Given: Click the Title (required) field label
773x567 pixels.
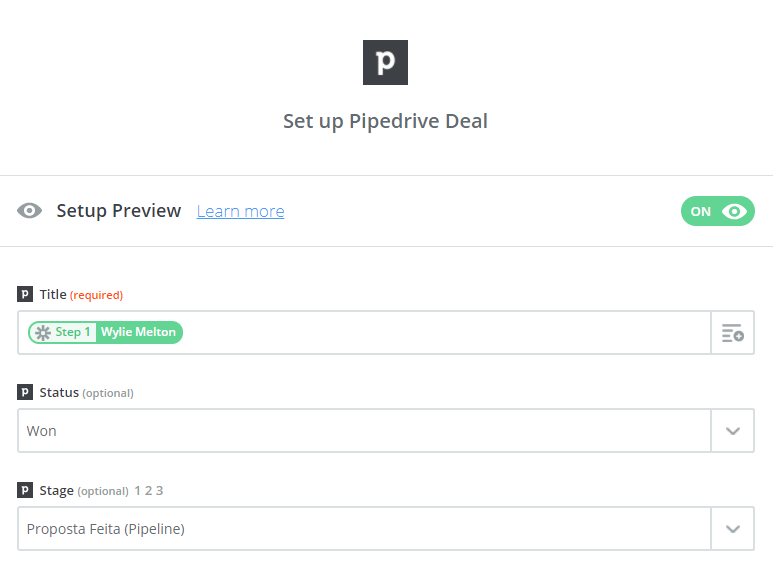Looking at the screenshot, I should [81, 295].
